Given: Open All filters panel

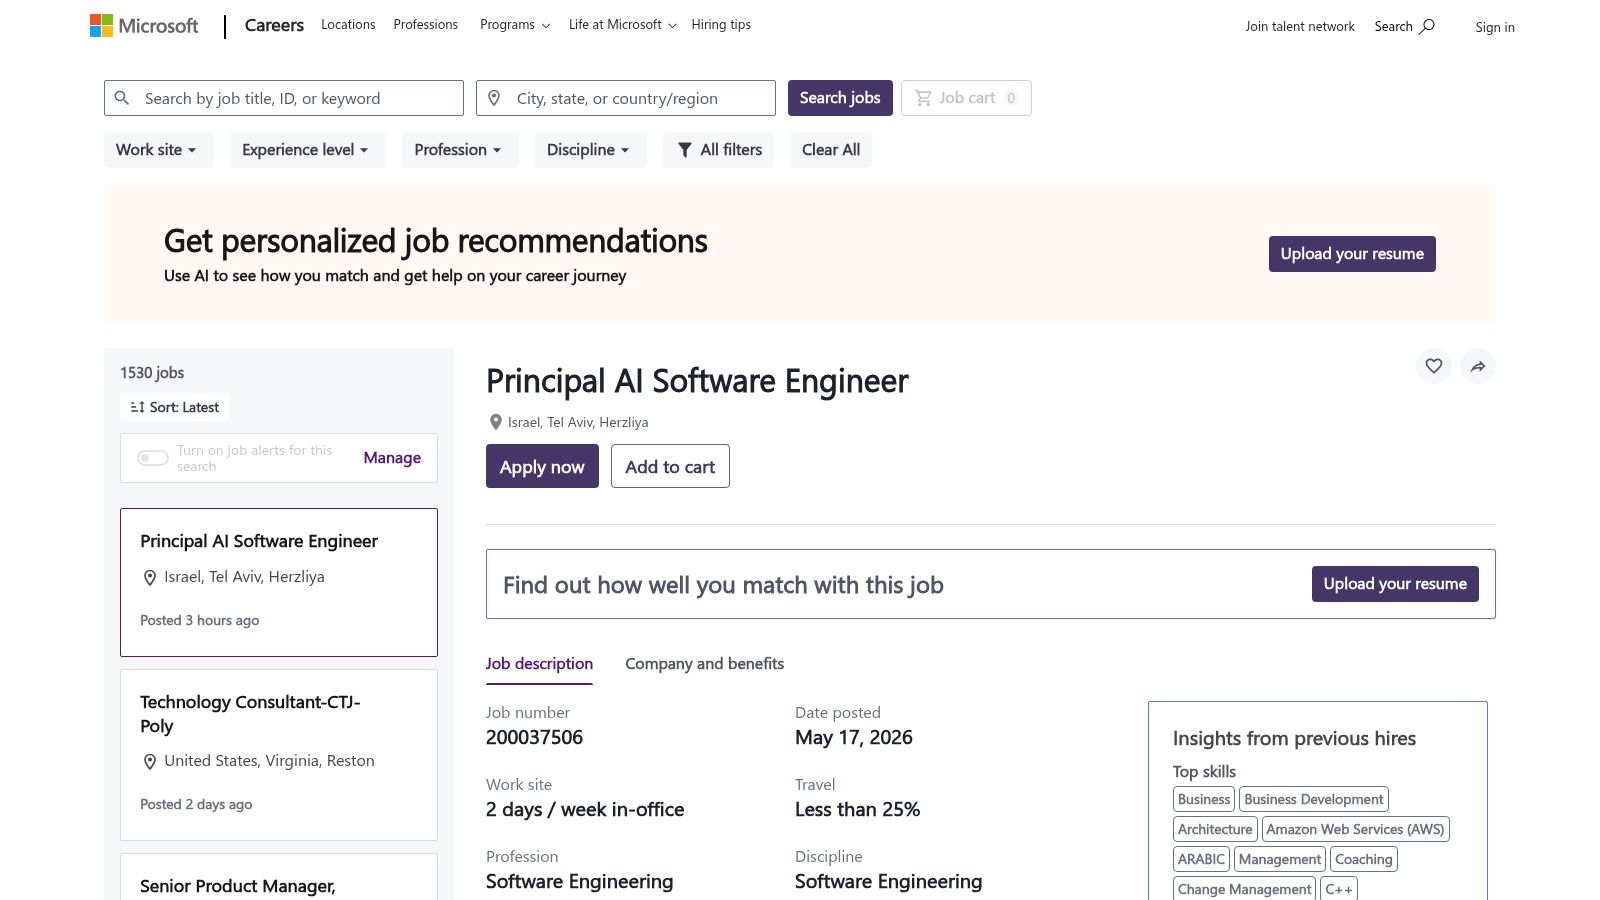Looking at the screenshot, I should [x=719, y=150].
